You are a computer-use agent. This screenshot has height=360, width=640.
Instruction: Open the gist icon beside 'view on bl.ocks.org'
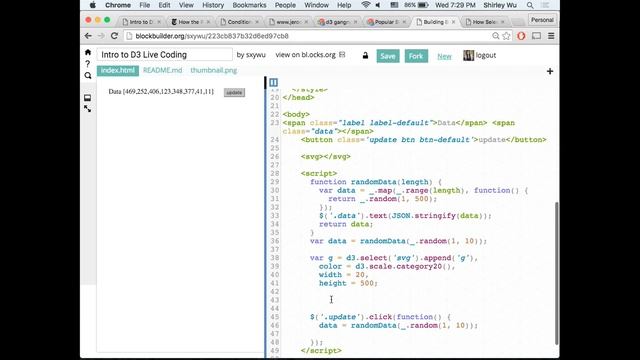click(x=342, y=55)
